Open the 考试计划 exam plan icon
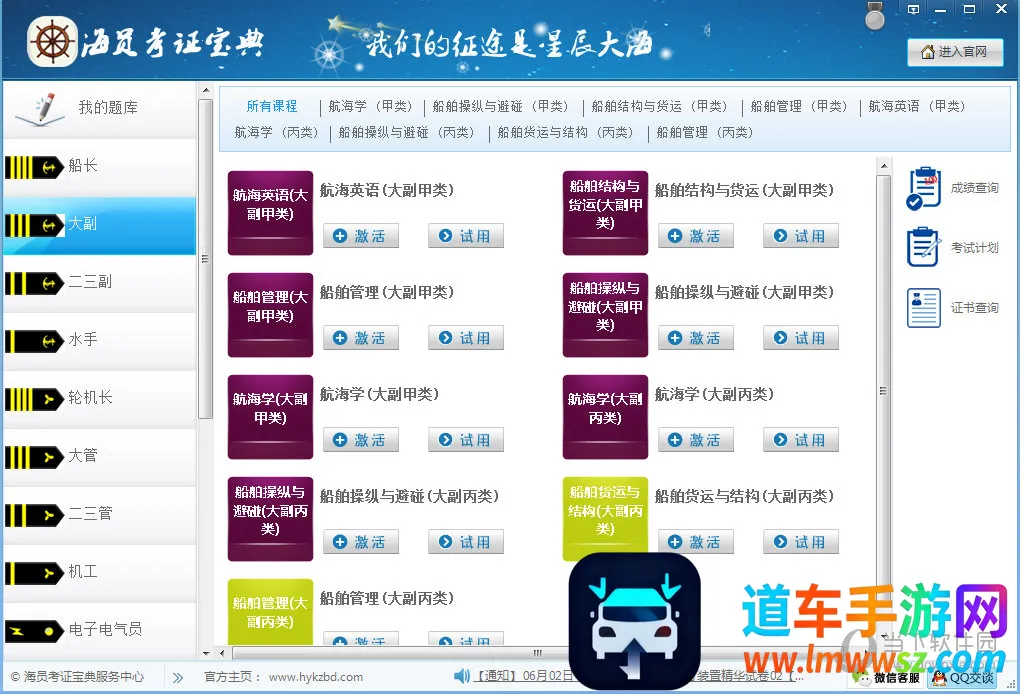Viewport: 1020px width, 694px height. 924,247
